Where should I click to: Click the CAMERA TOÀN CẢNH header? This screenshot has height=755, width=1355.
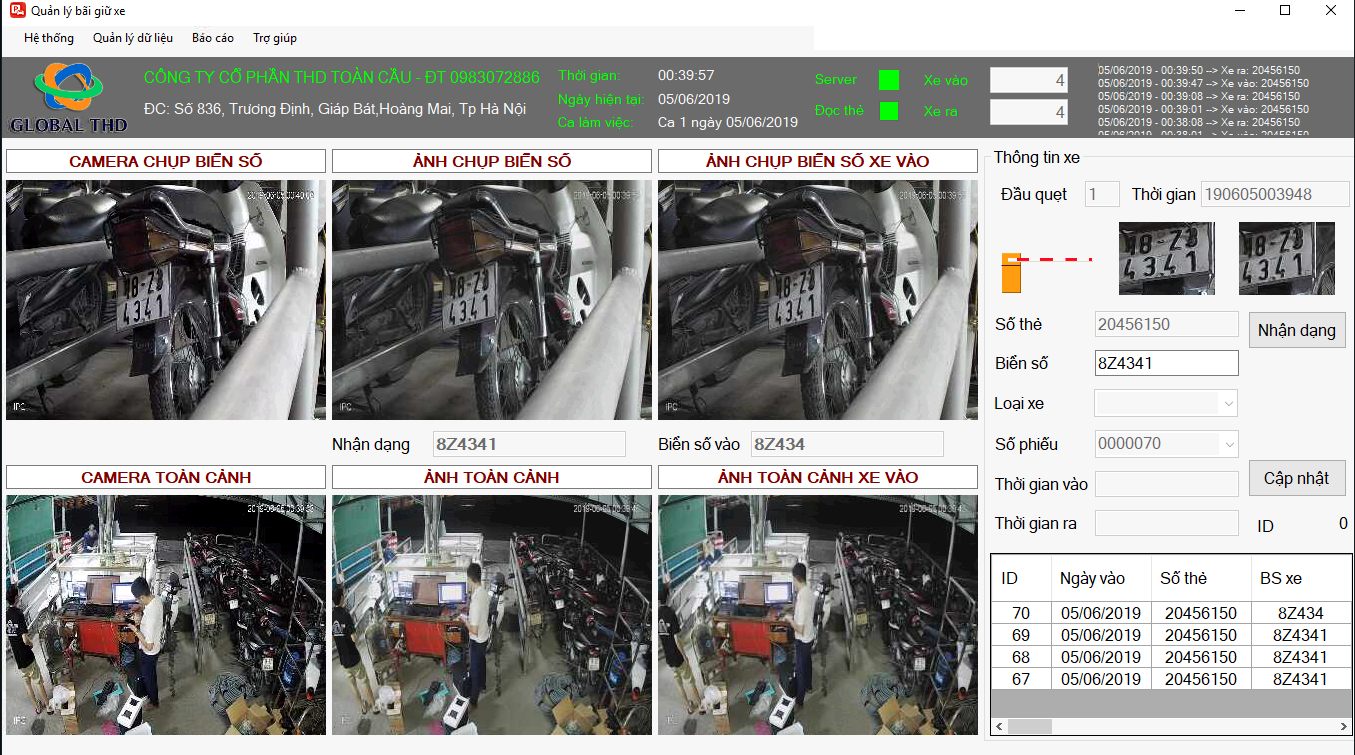(x=166, y=477)
